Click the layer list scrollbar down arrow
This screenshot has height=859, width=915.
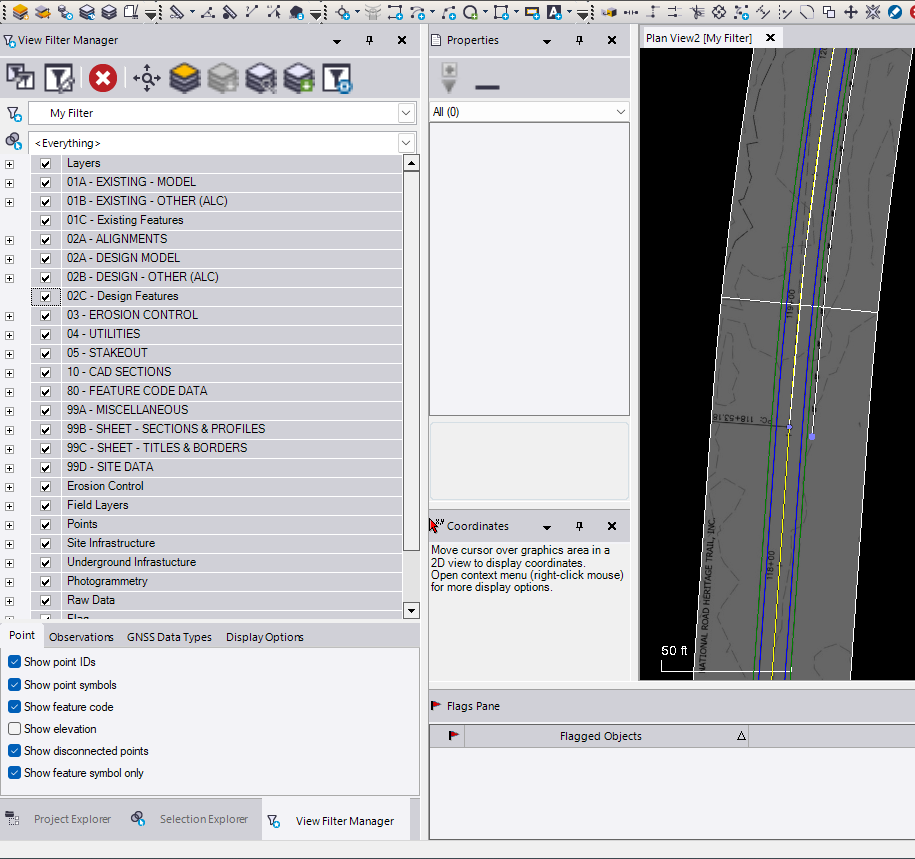pyautogui.click(x=411, y=610)
